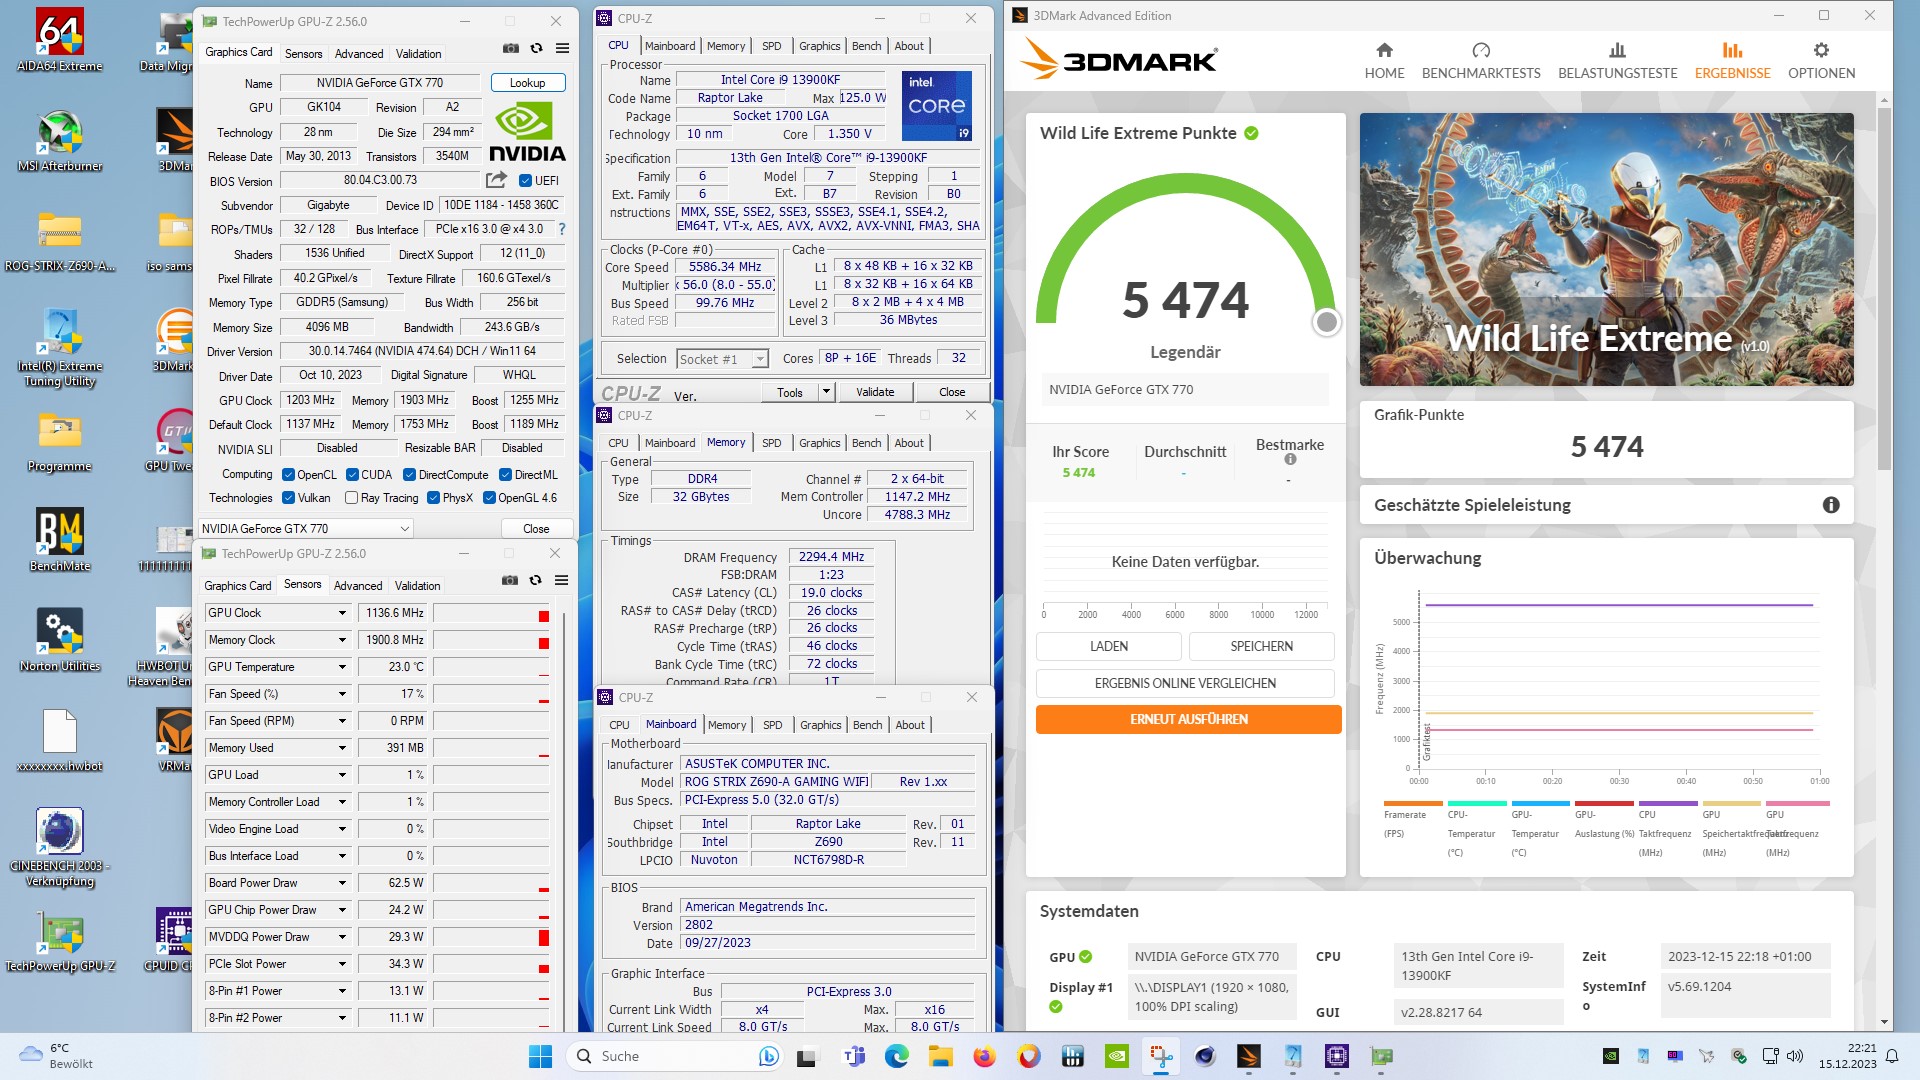Open TechPowerUp GPU-Z desktop icon
This screenshot has width=1920, height=1080.
tap(60, 941)
